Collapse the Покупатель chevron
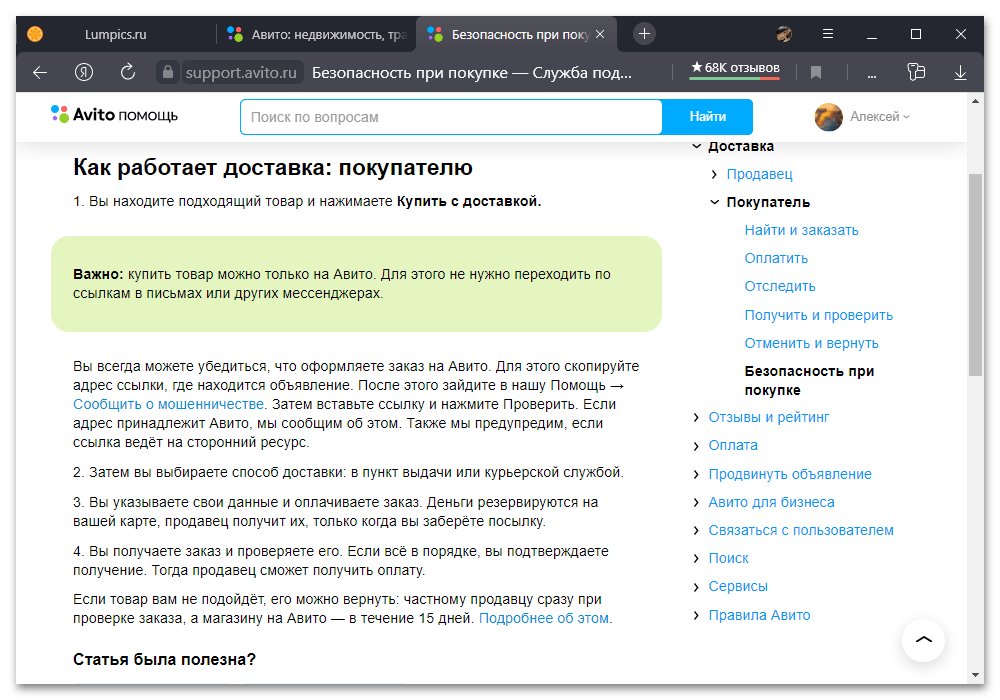1000x700 pixels. point(714,202)
